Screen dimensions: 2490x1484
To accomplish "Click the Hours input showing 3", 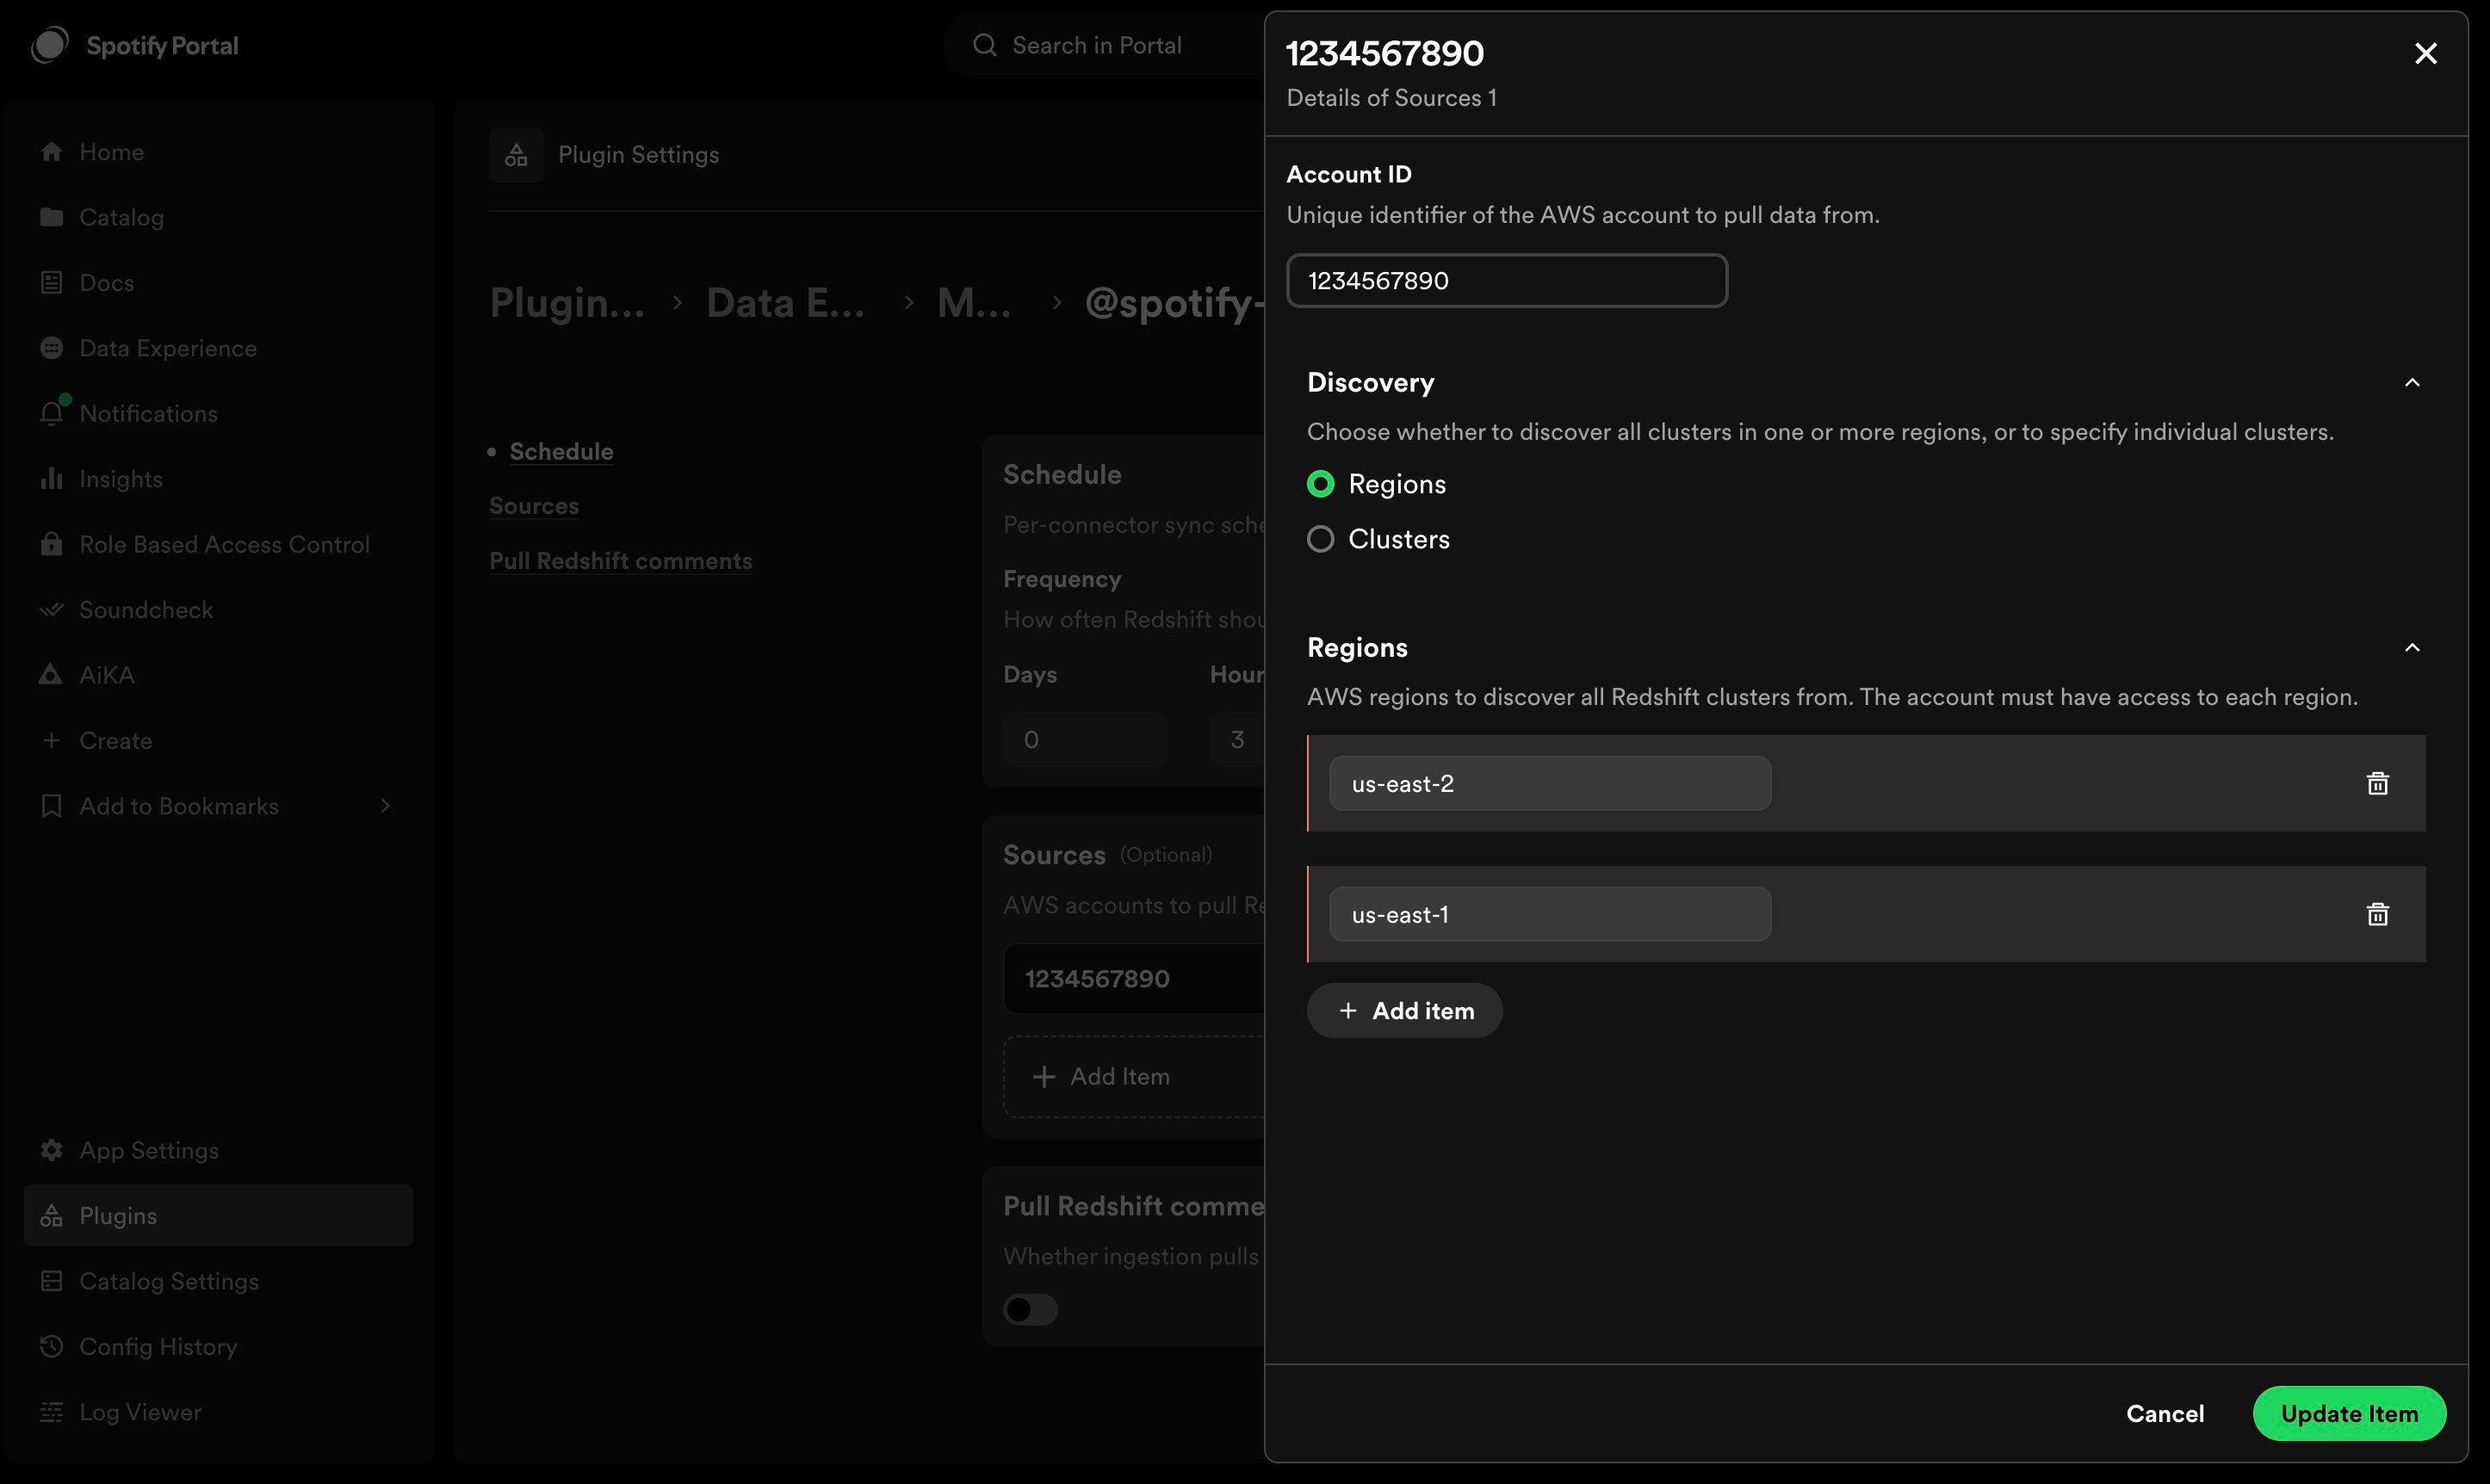I will click(x=1238, y=740).
